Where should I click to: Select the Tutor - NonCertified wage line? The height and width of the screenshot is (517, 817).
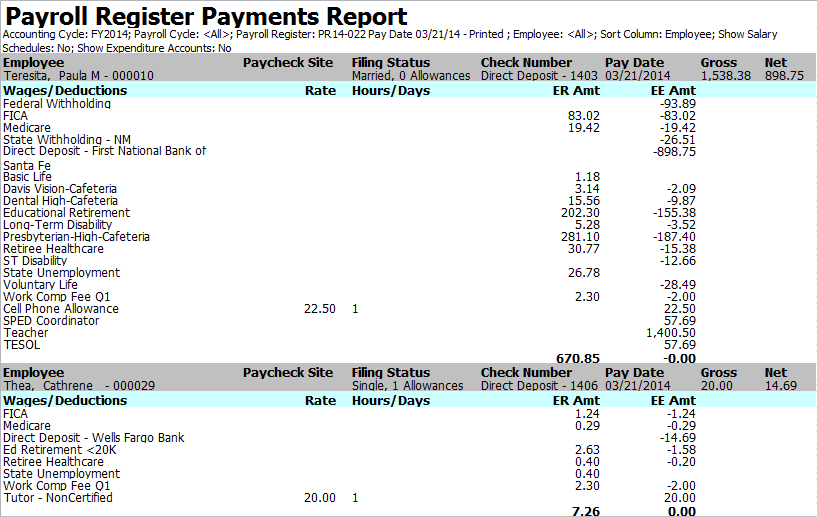pyautogui.click(x=58, y=497)
